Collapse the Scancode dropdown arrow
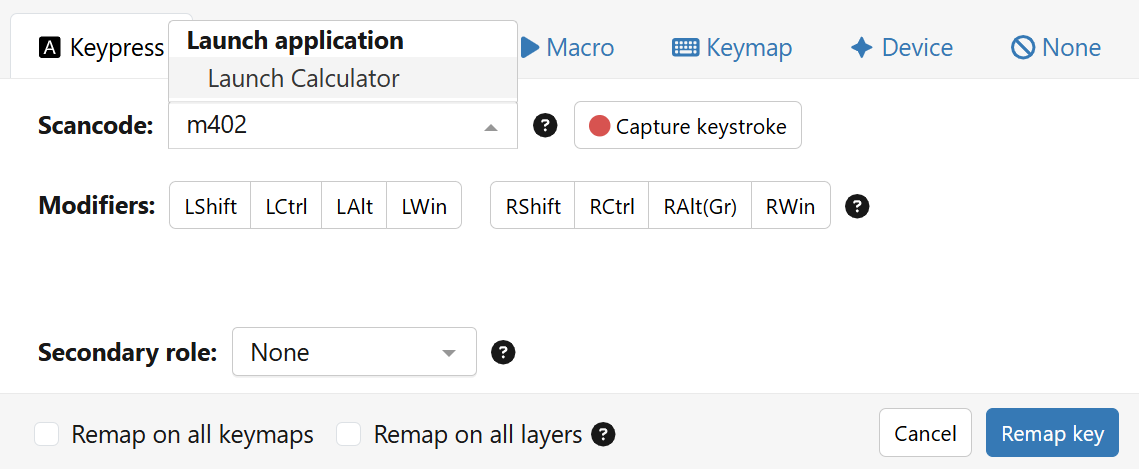 [x=490, y=127]
